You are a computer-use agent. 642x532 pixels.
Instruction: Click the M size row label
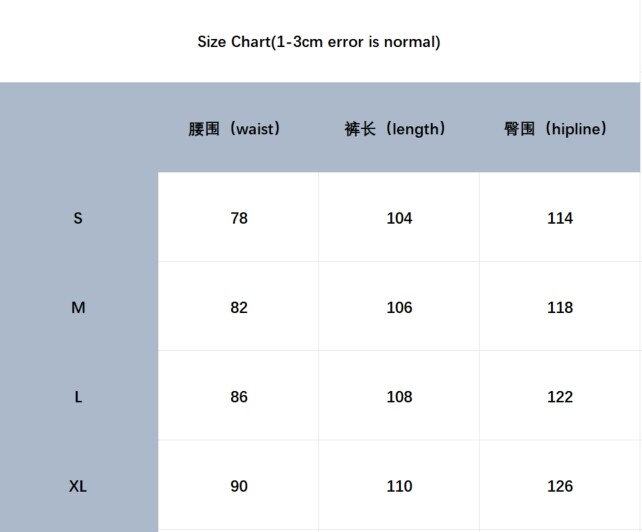(x=78, y=308)
